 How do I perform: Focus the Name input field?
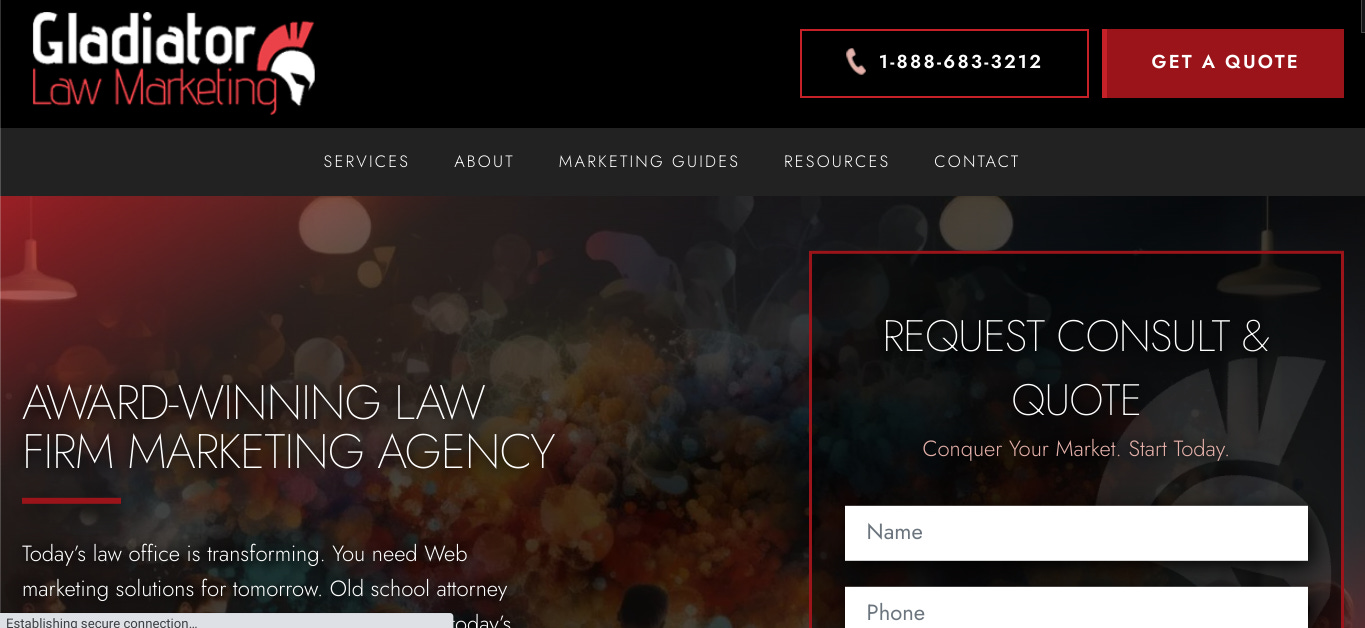click(1076, 533)
